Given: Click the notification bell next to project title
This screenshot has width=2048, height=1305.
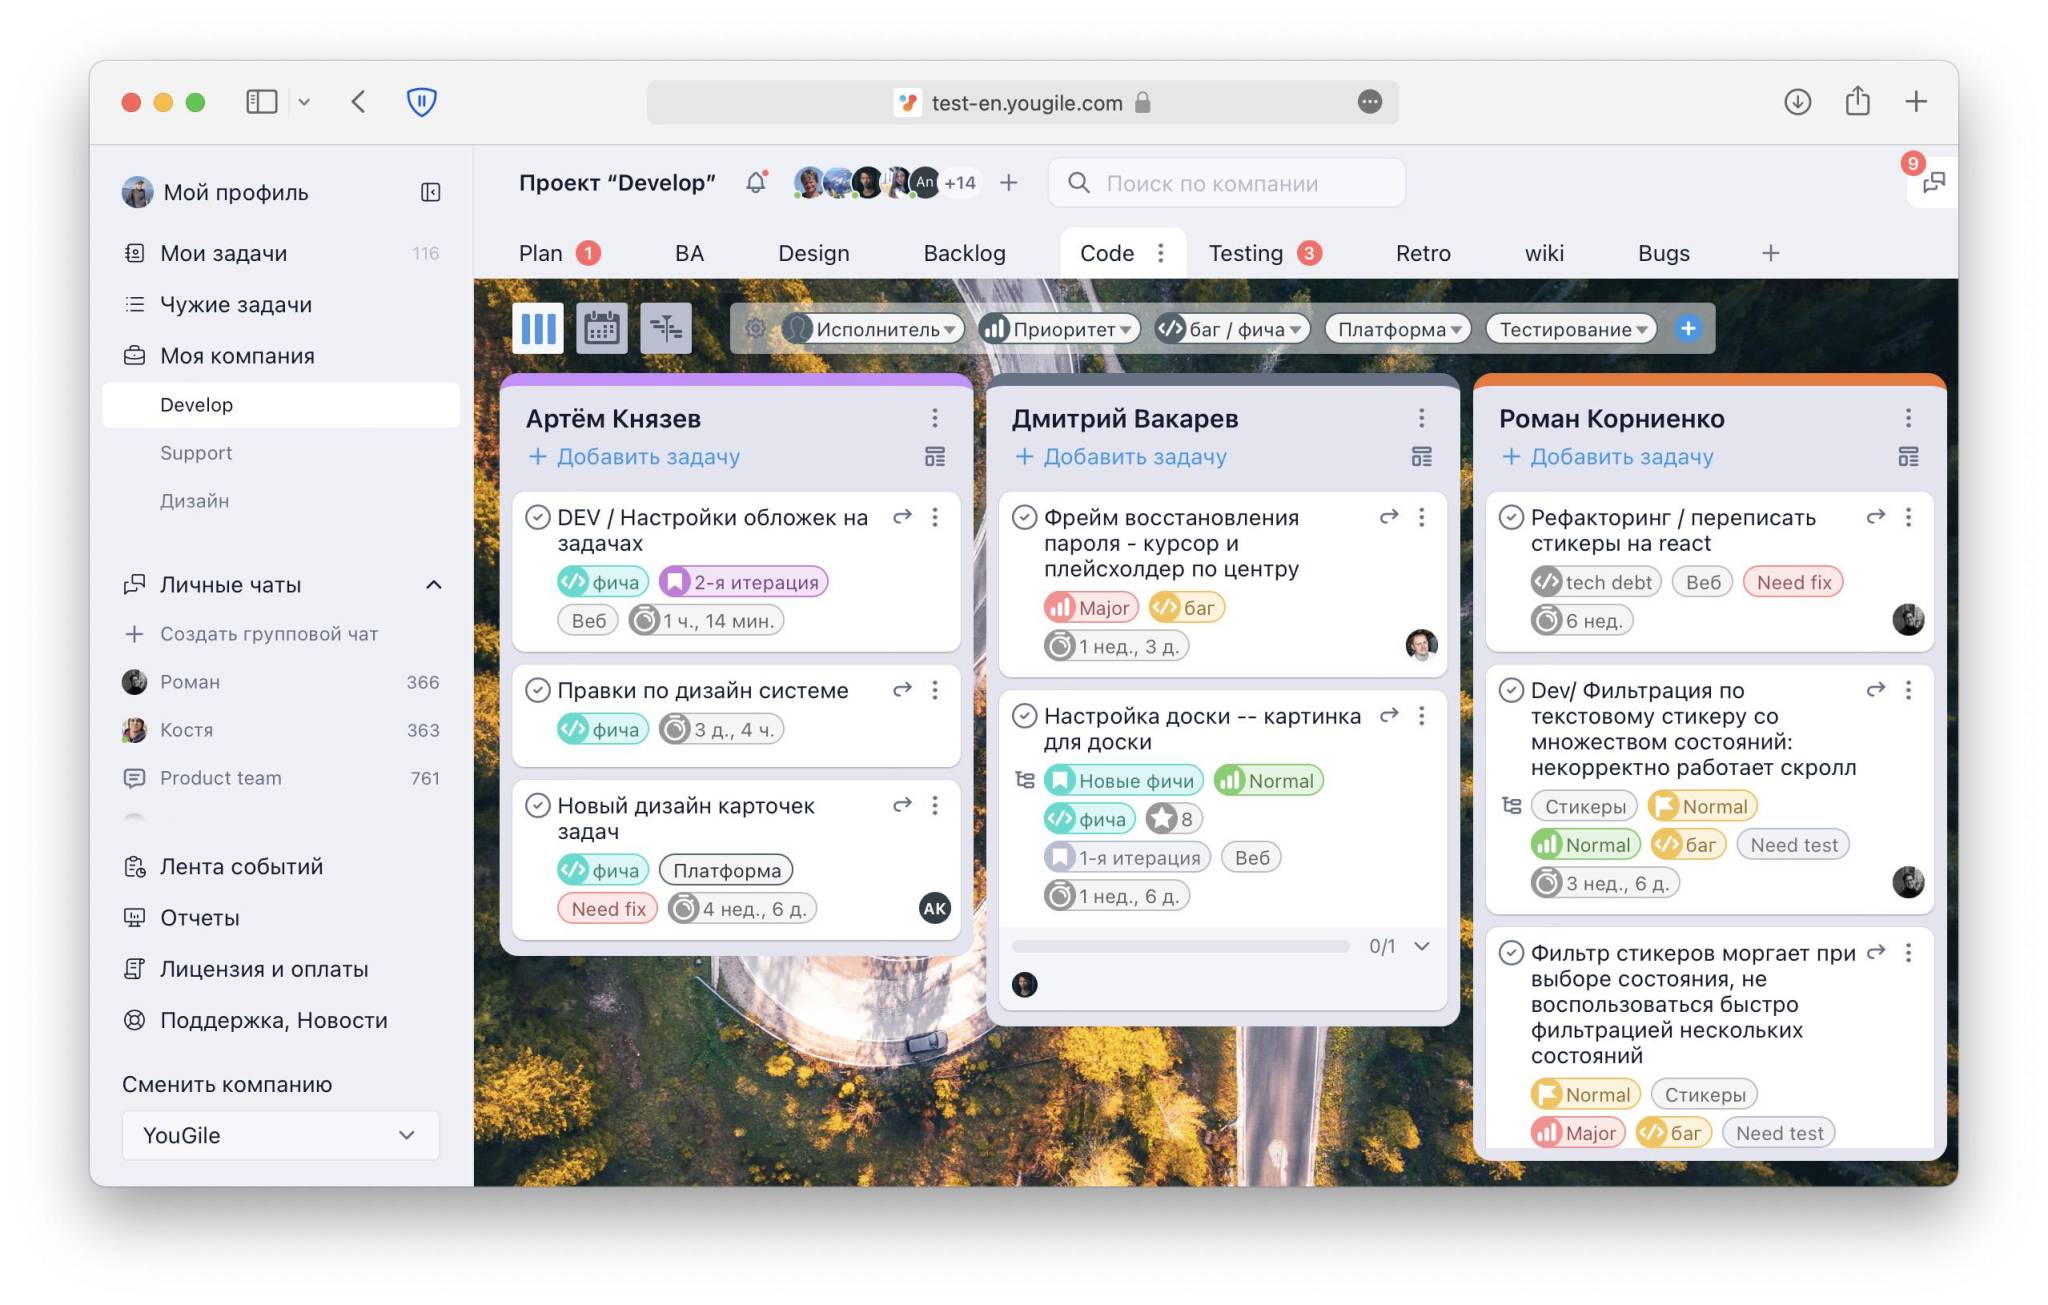Looking at the screenshot, I should tap(756, 183).
